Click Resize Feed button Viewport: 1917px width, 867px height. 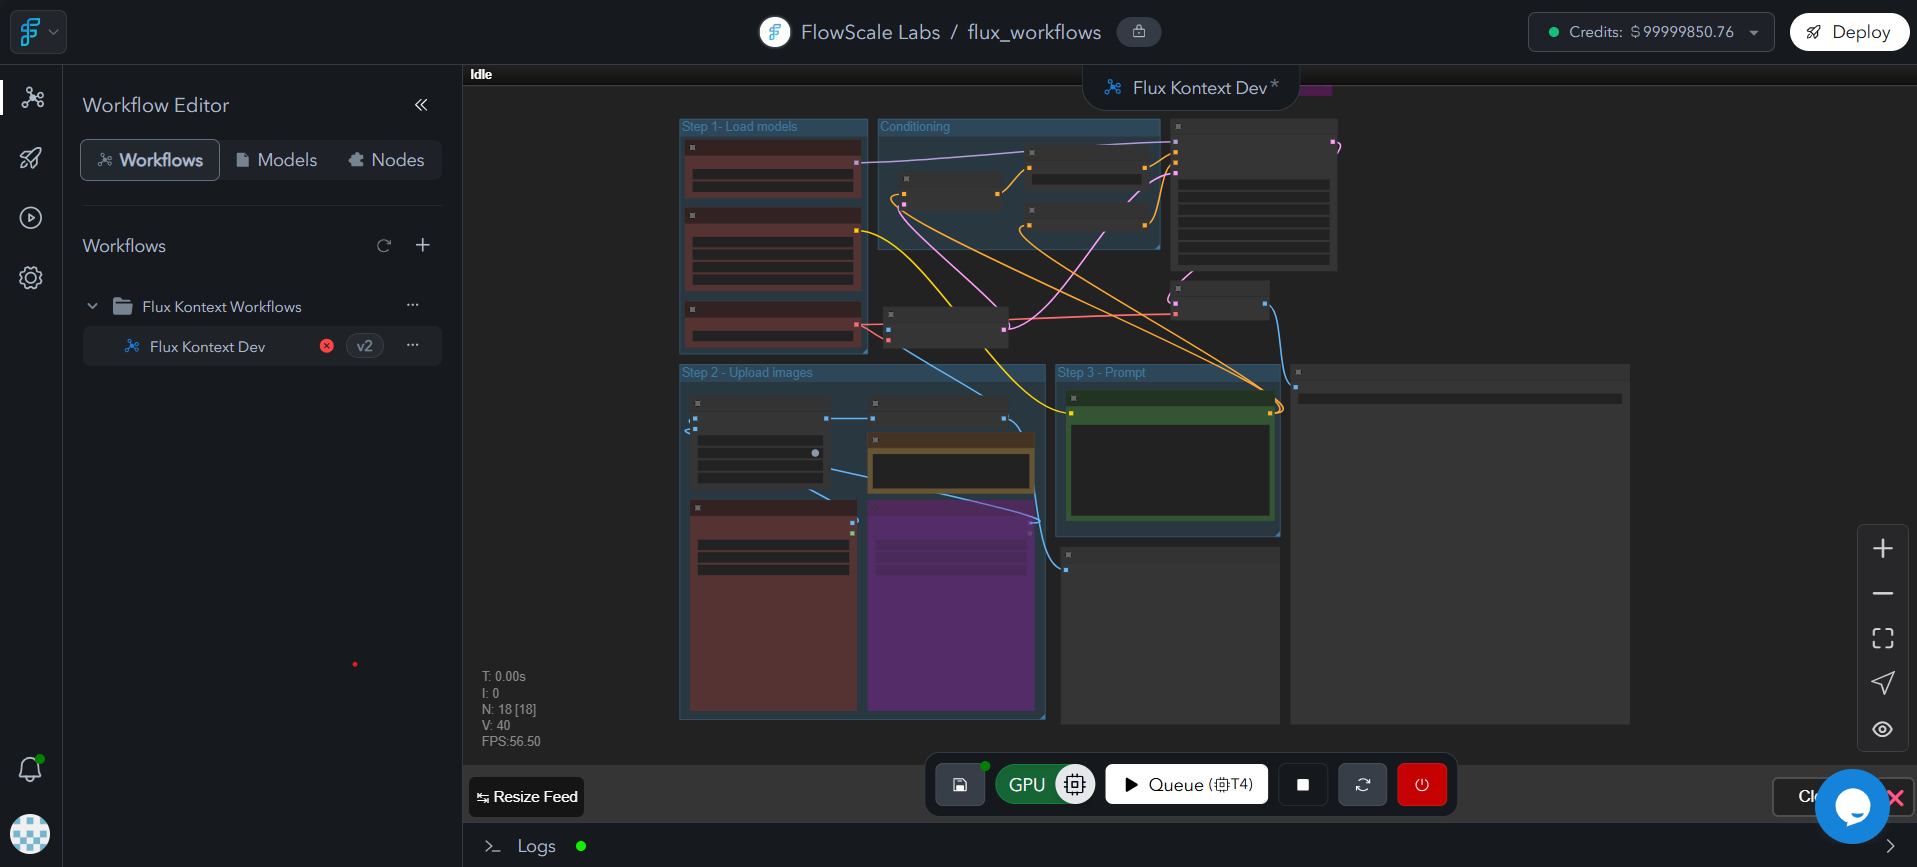527,797
